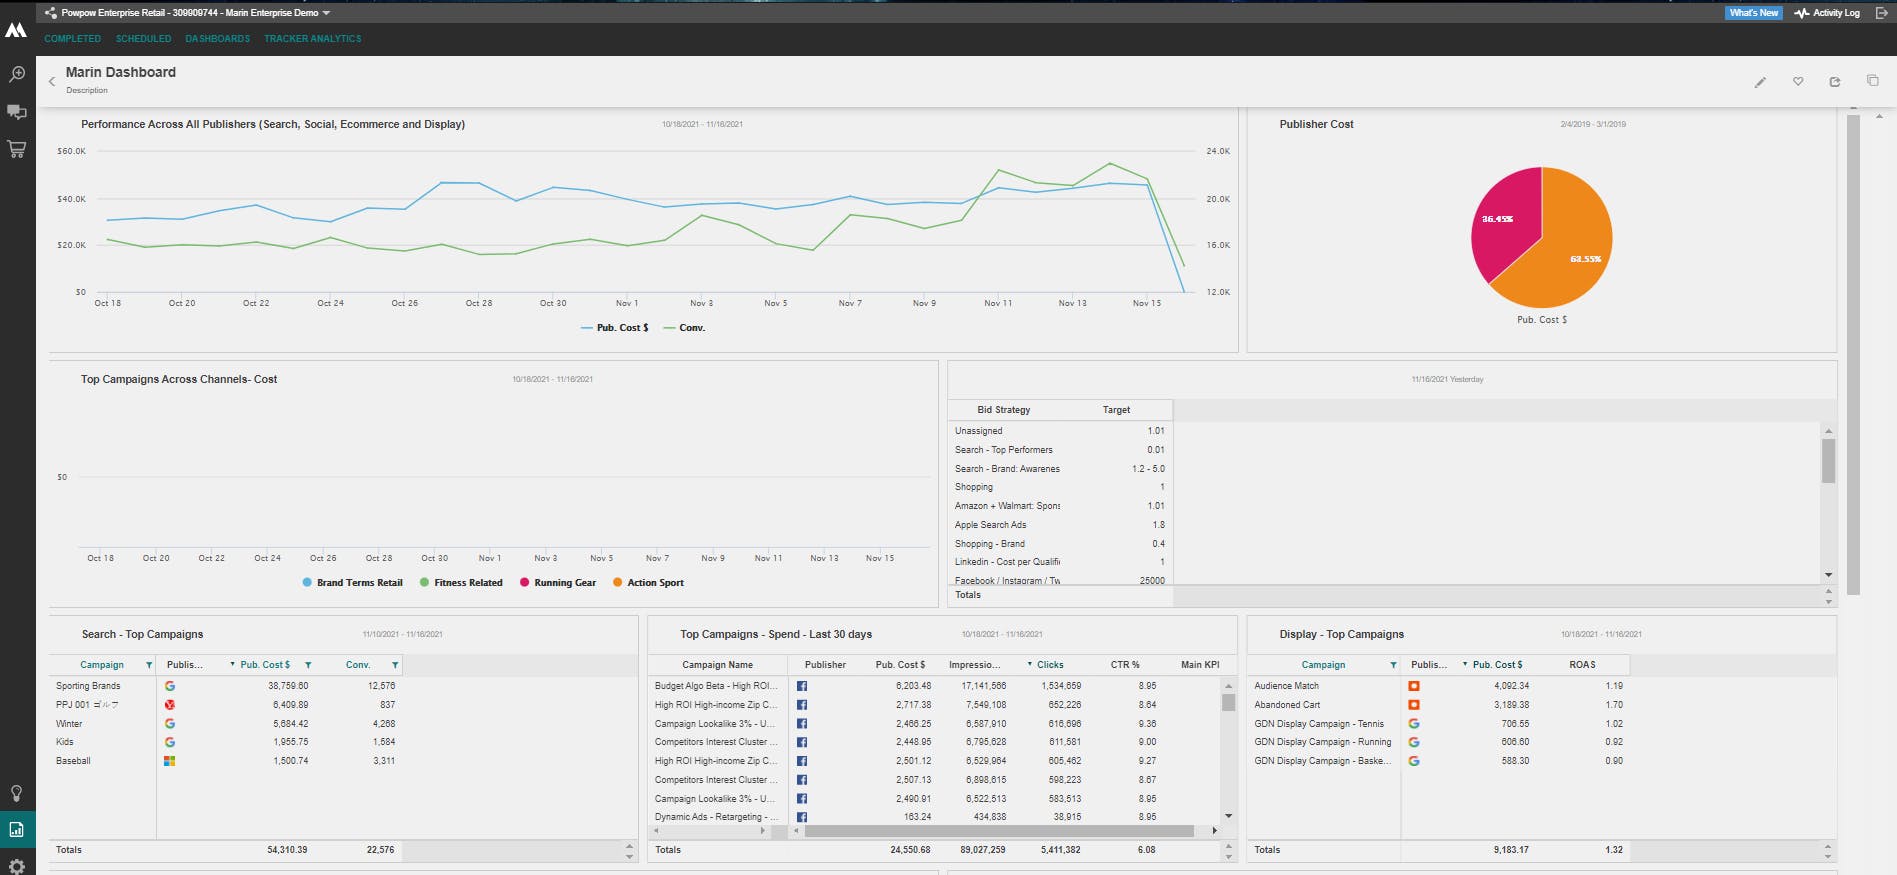The width and height of the screenshot is (1897, 875).
Task: Open the Campaign column filter in Search table
Action: pos(149,665)
